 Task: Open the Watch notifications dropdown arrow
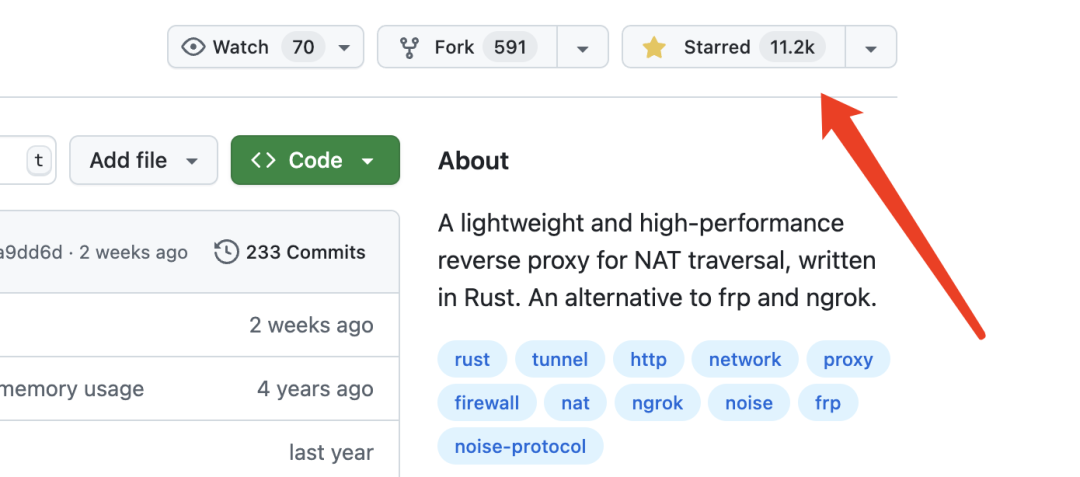pyautogui.click(x=344, y=47)
